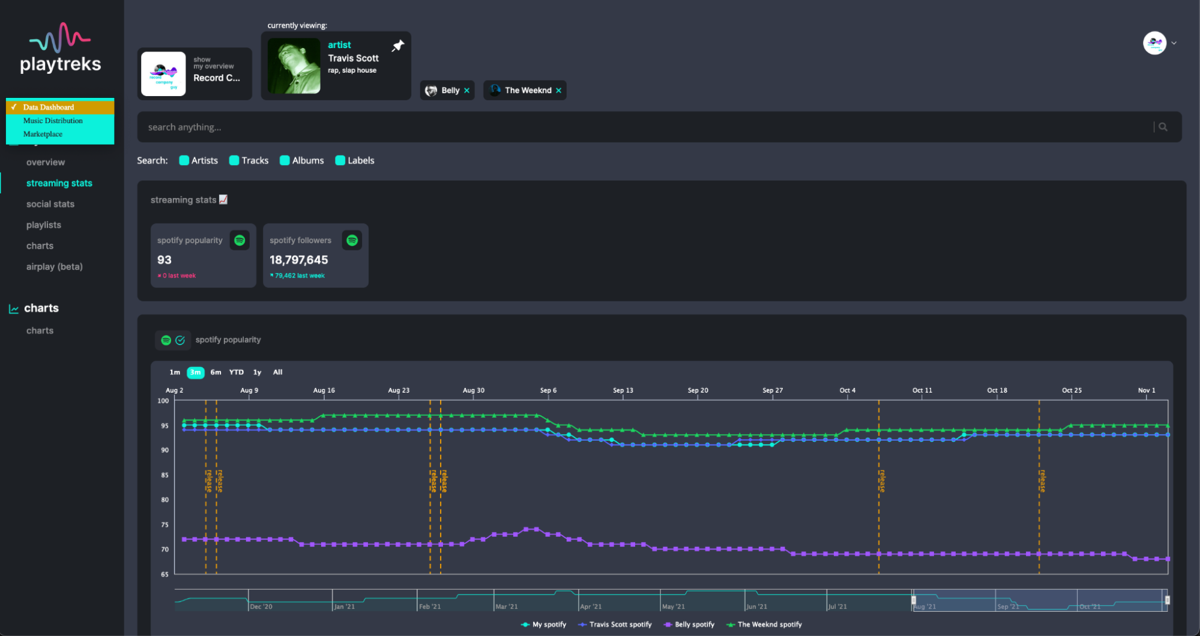The image size is (1200, 637).
Task: Click the followers count 18,797,645
Action: click(299, 260)
